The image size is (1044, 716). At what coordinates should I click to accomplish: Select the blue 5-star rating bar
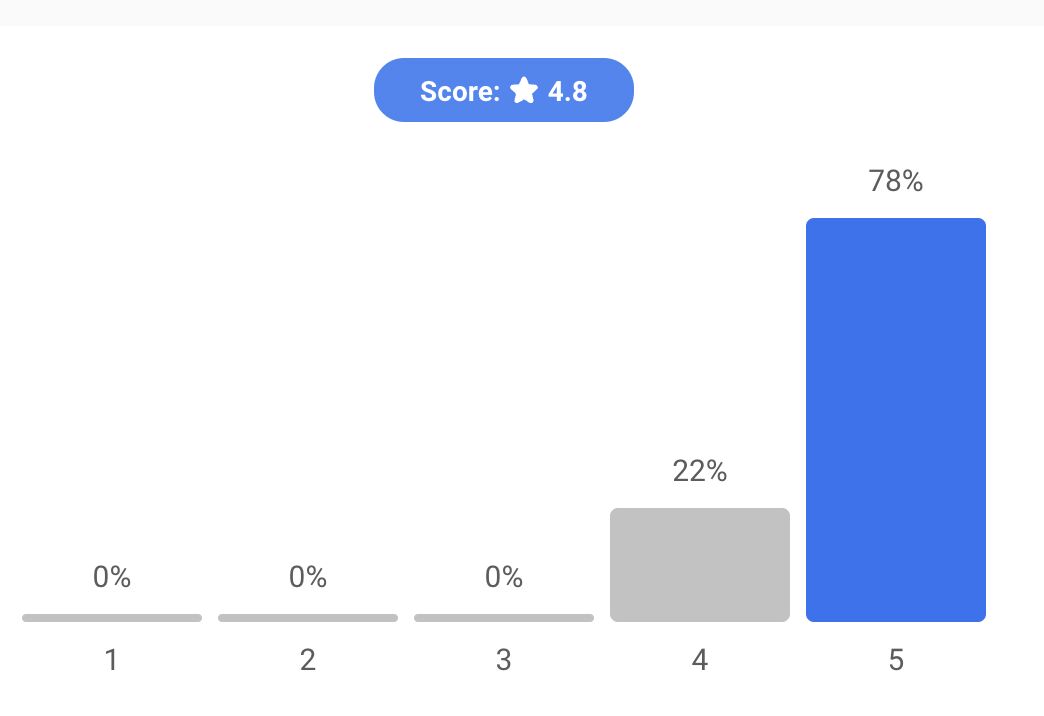click(x=896, y=420)
